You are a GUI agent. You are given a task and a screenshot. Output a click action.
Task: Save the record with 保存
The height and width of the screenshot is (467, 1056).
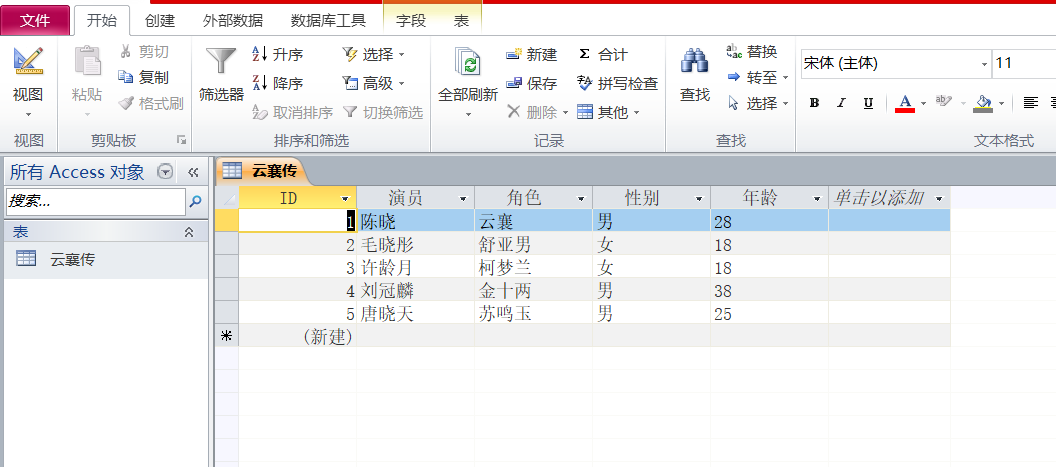[531, 84]
